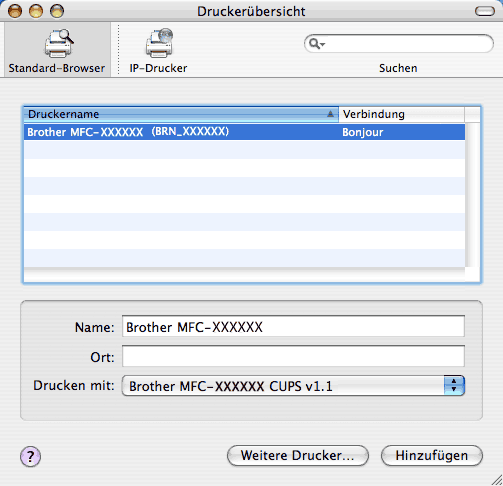Sort by the Verbindung column header
The image size is (503, 486).
coord(401,114)
